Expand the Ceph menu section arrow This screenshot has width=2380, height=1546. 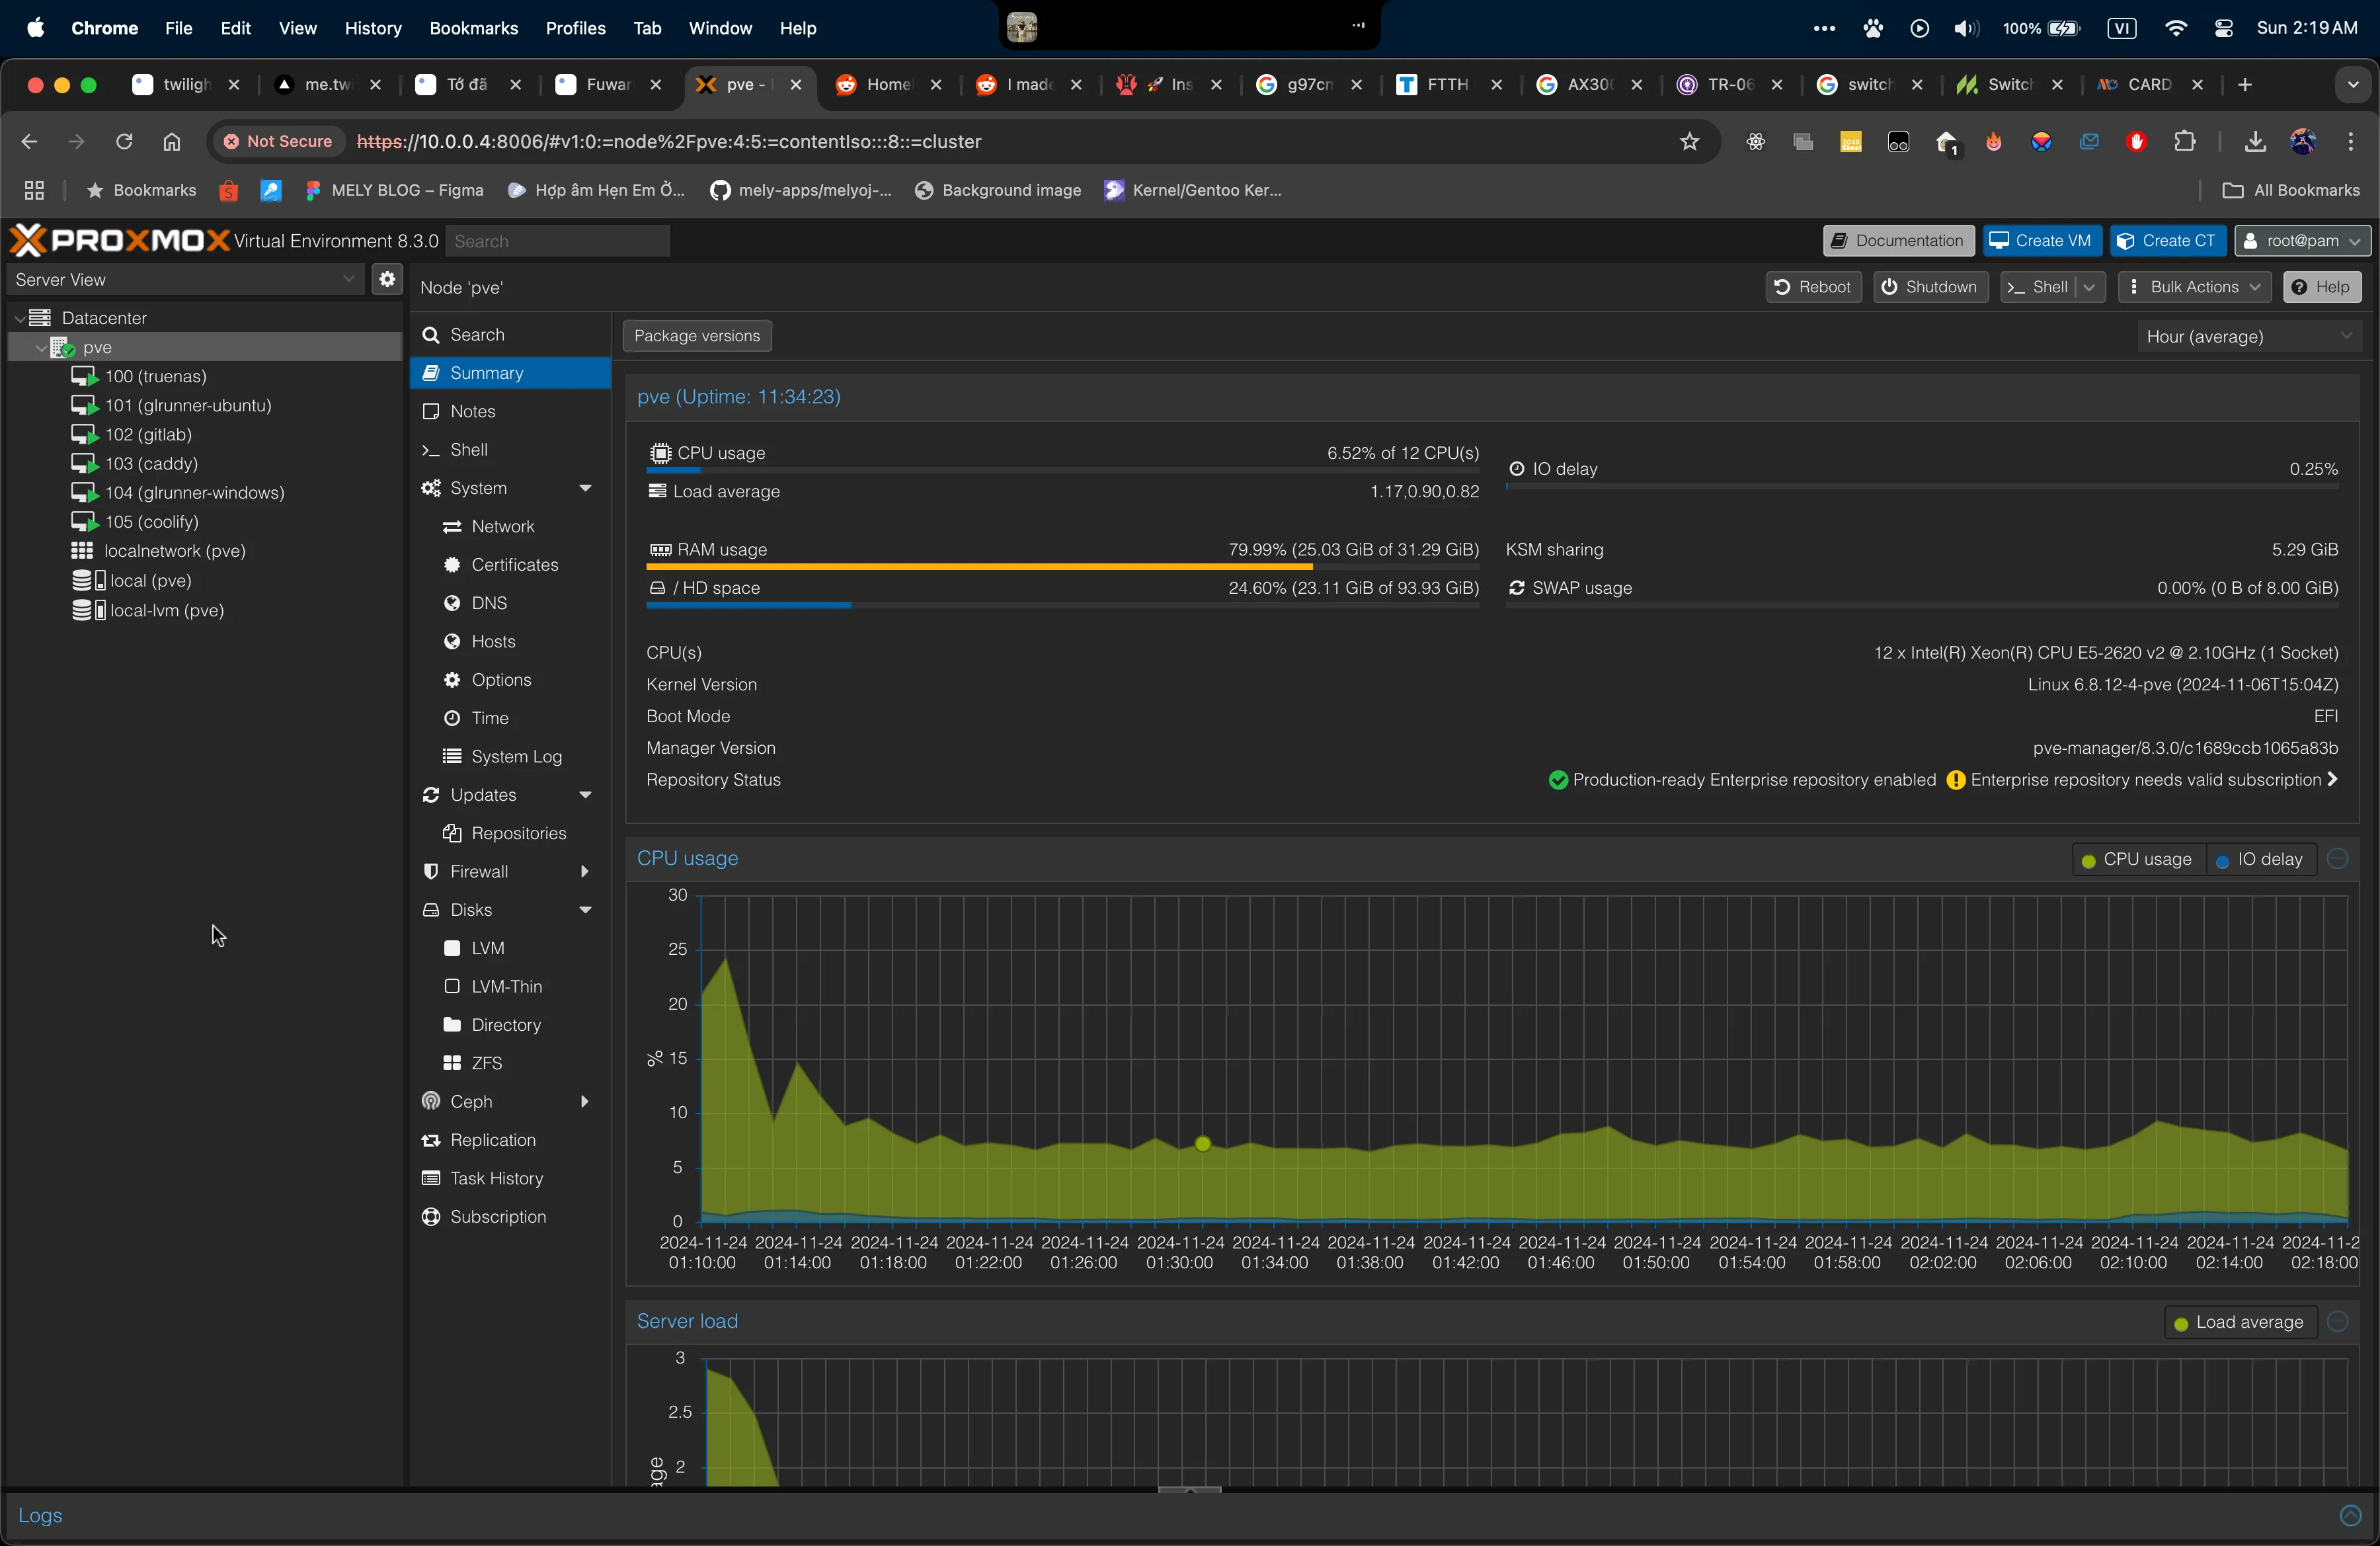point(585,1102)
